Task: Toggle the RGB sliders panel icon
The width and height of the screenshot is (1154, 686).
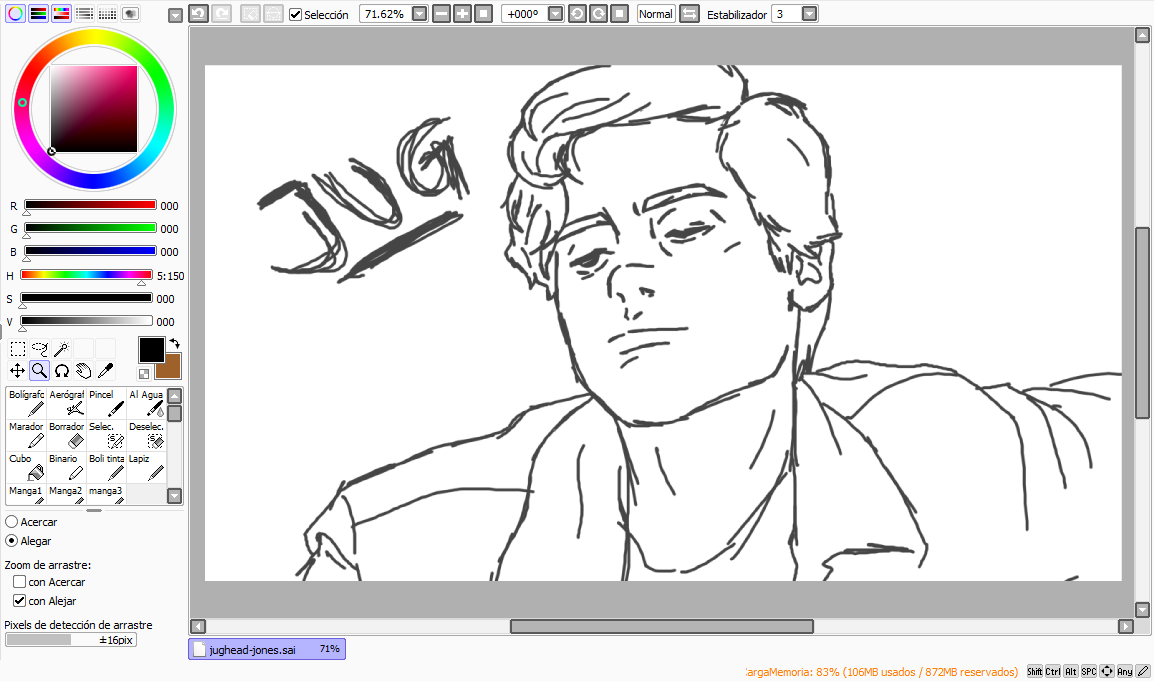Action: (x=38, y=13)
